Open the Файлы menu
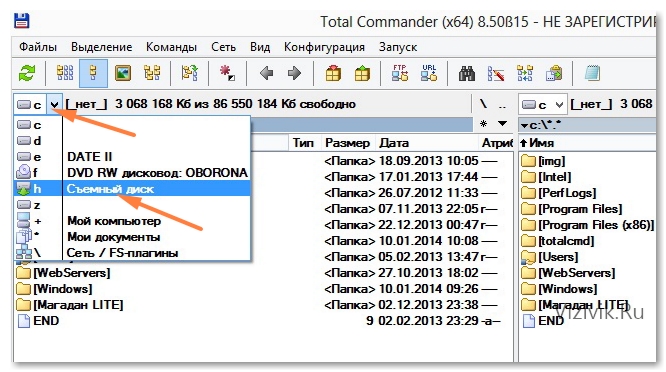Viewport: 666px width, 372px height. [38, 47]
